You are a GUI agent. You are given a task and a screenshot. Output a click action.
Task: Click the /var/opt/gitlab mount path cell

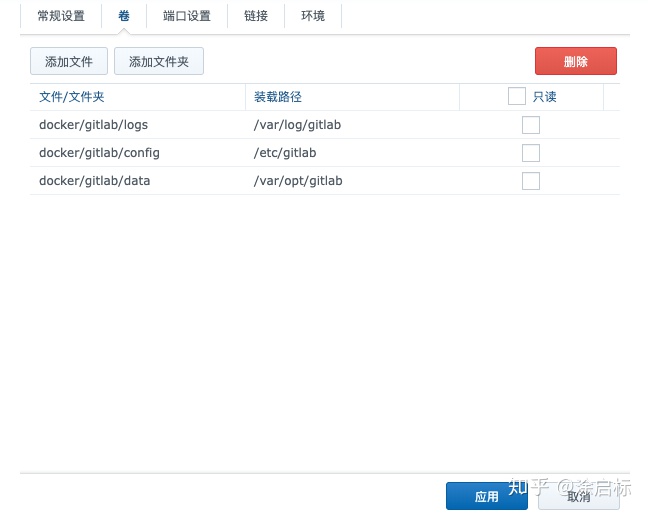[x=298, y=181]
